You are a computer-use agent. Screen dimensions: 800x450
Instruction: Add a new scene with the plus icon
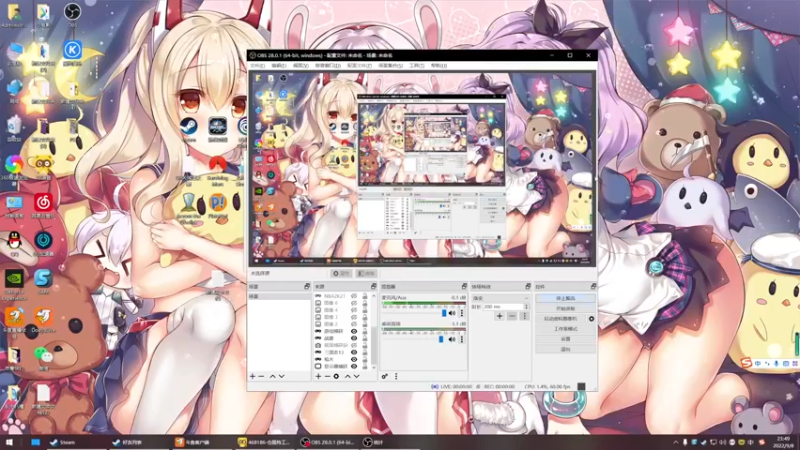(x=253, y=376)
